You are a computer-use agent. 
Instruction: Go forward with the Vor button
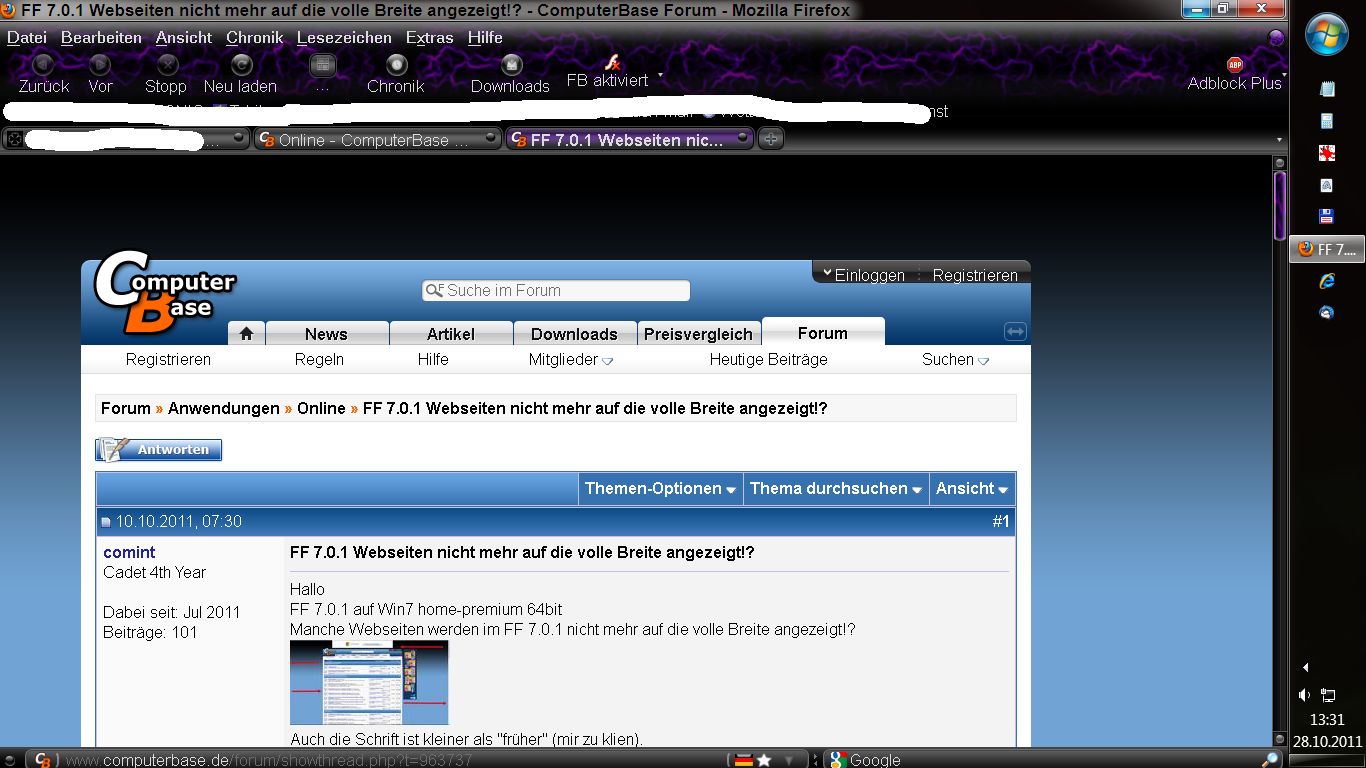(100, 75)
